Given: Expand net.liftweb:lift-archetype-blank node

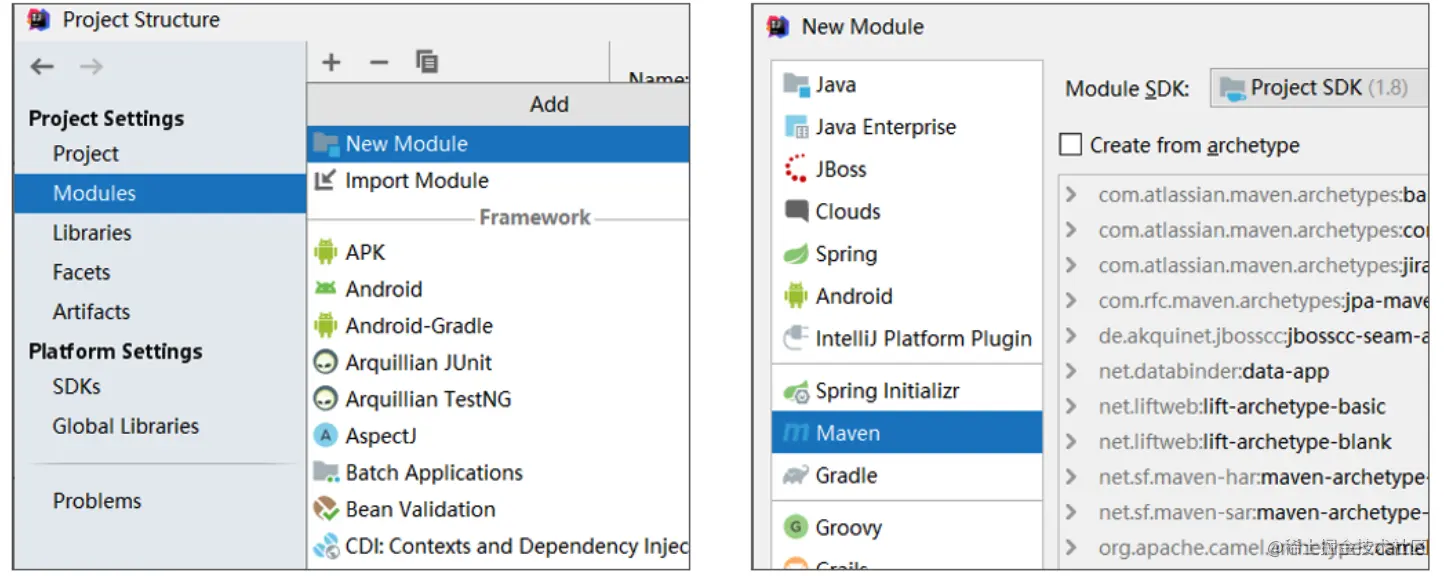Looking at the screenshot, I should [x=1071, y=442].
